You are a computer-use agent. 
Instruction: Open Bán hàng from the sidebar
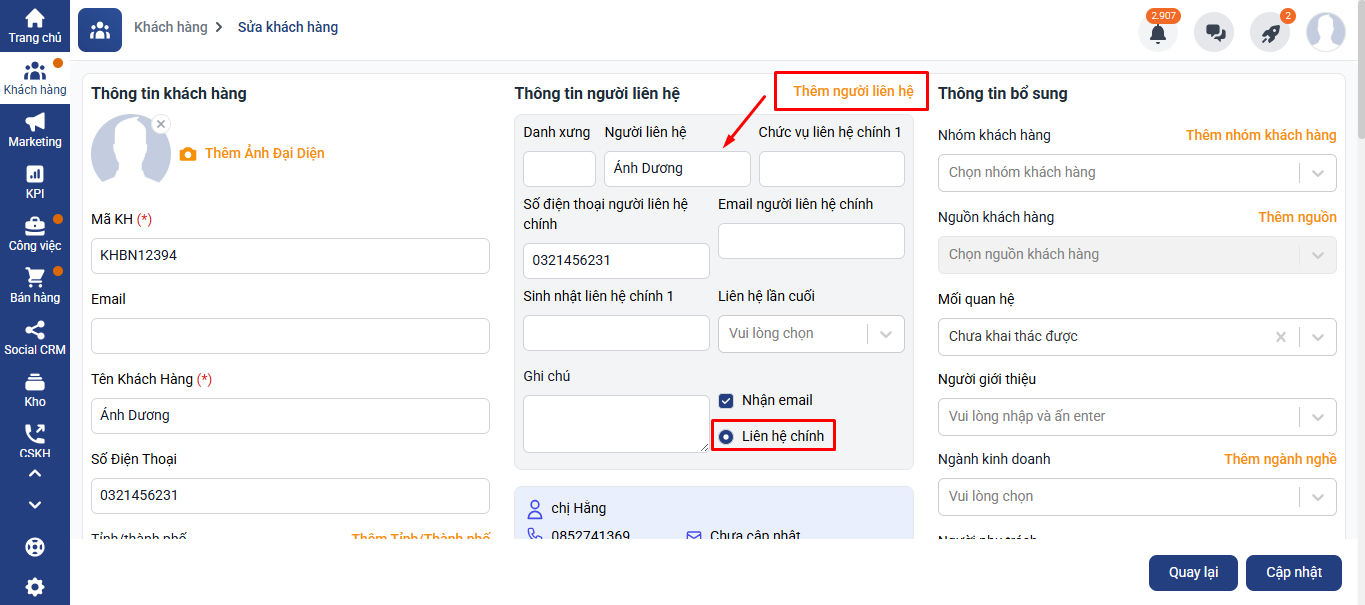(35, 286)
